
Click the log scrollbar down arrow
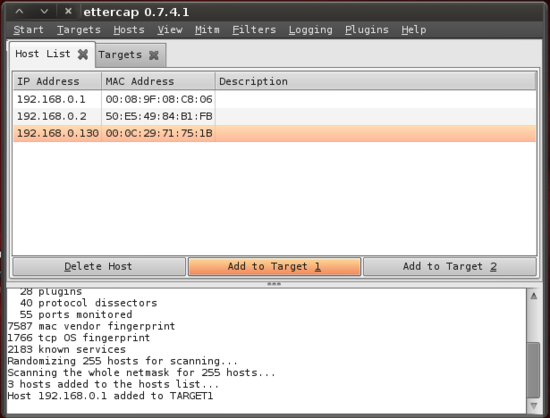pos(534,406)
